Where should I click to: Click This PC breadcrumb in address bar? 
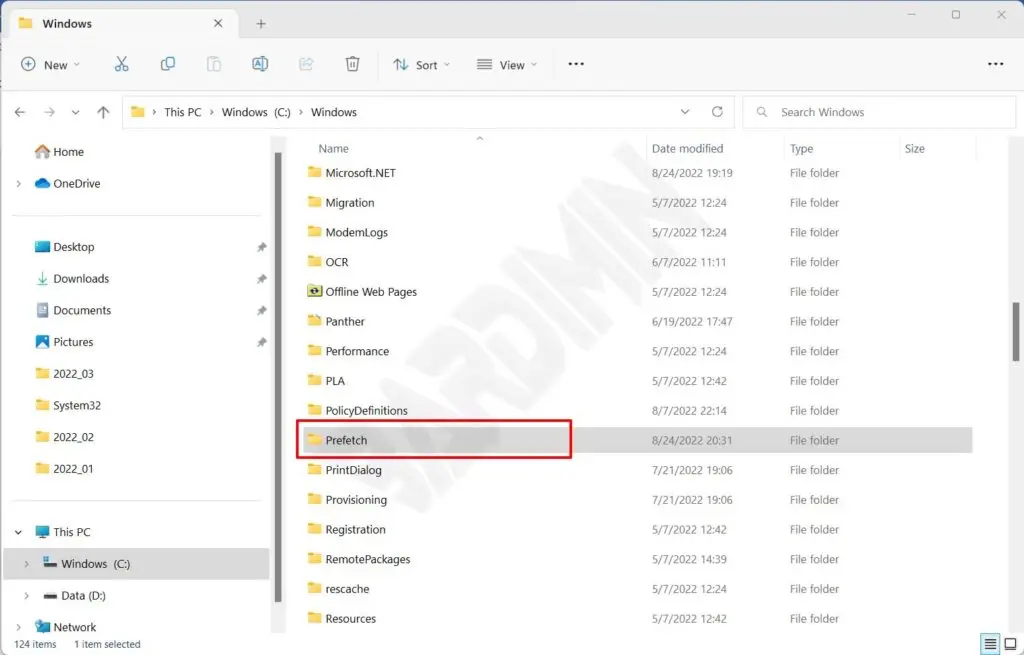click(x=183, y=112)
